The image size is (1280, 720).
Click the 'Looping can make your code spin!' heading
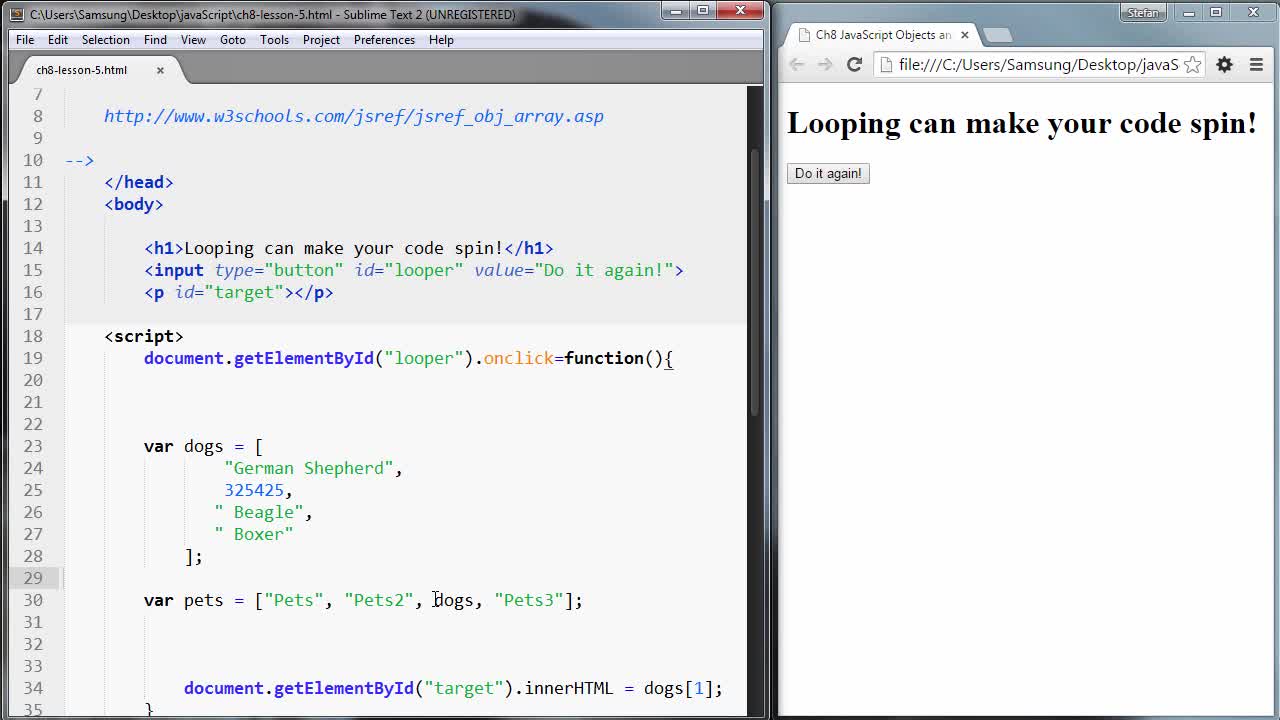point(1022,123)
